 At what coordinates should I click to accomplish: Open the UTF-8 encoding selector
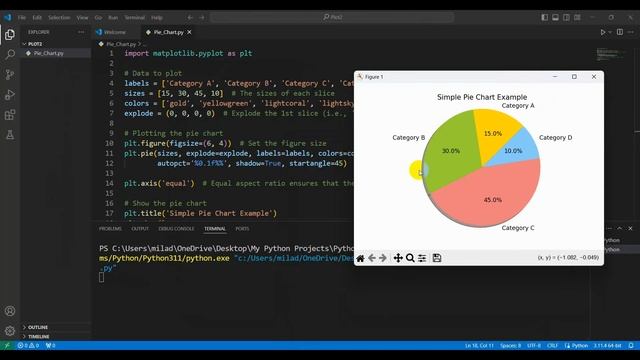pos(534,345)
